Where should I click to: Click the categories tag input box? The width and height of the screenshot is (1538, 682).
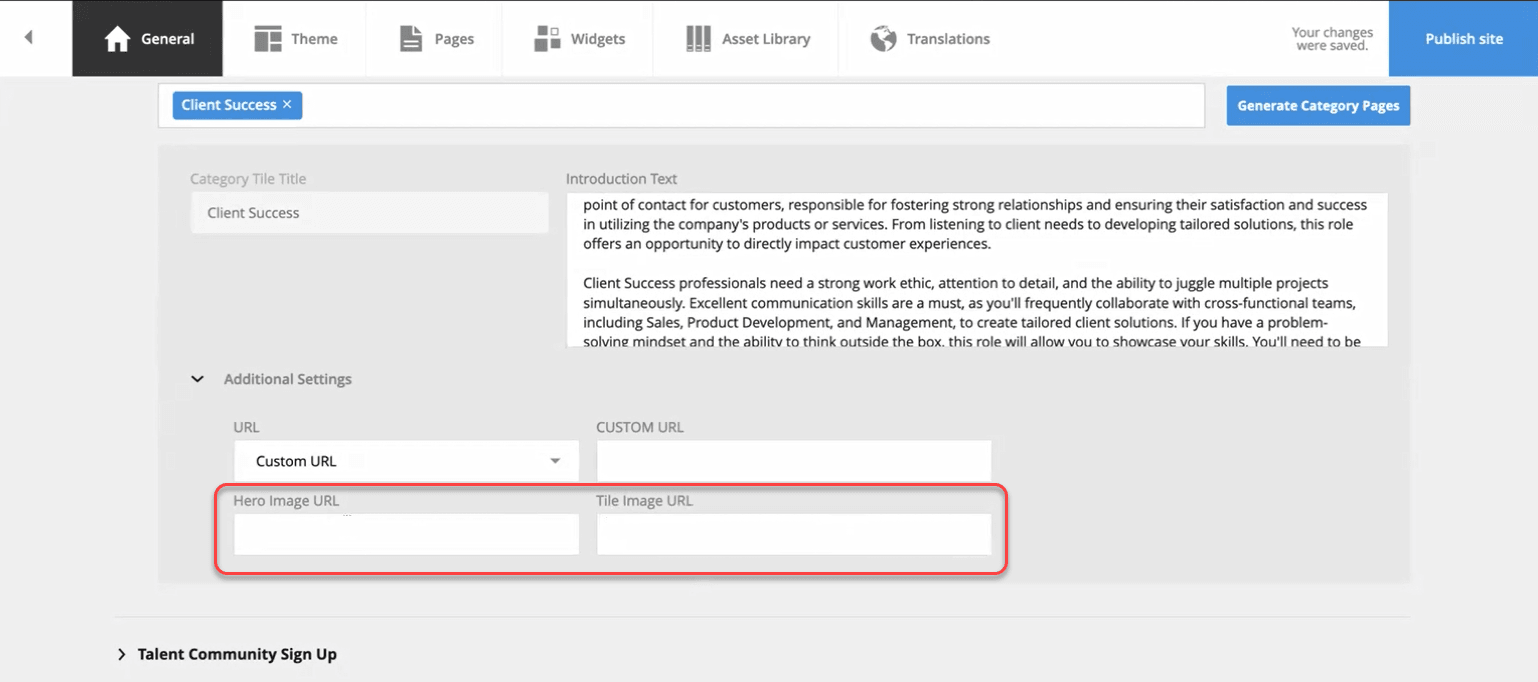(x=681, y=105)
